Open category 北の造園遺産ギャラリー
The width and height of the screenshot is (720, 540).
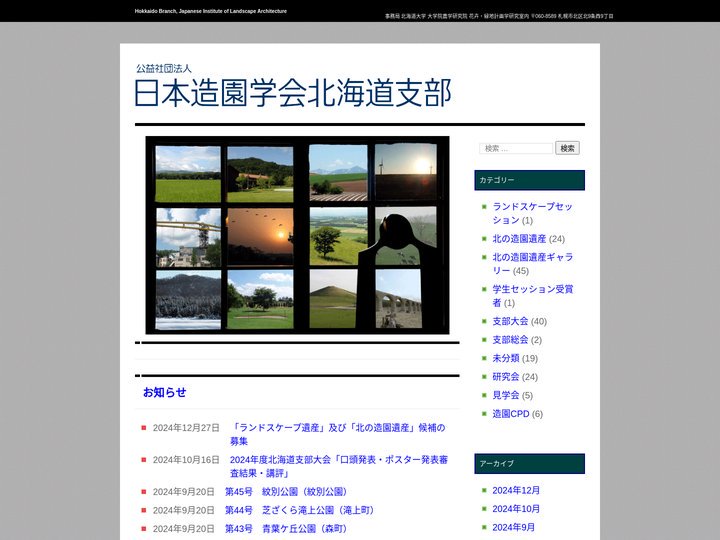[532, 264]
